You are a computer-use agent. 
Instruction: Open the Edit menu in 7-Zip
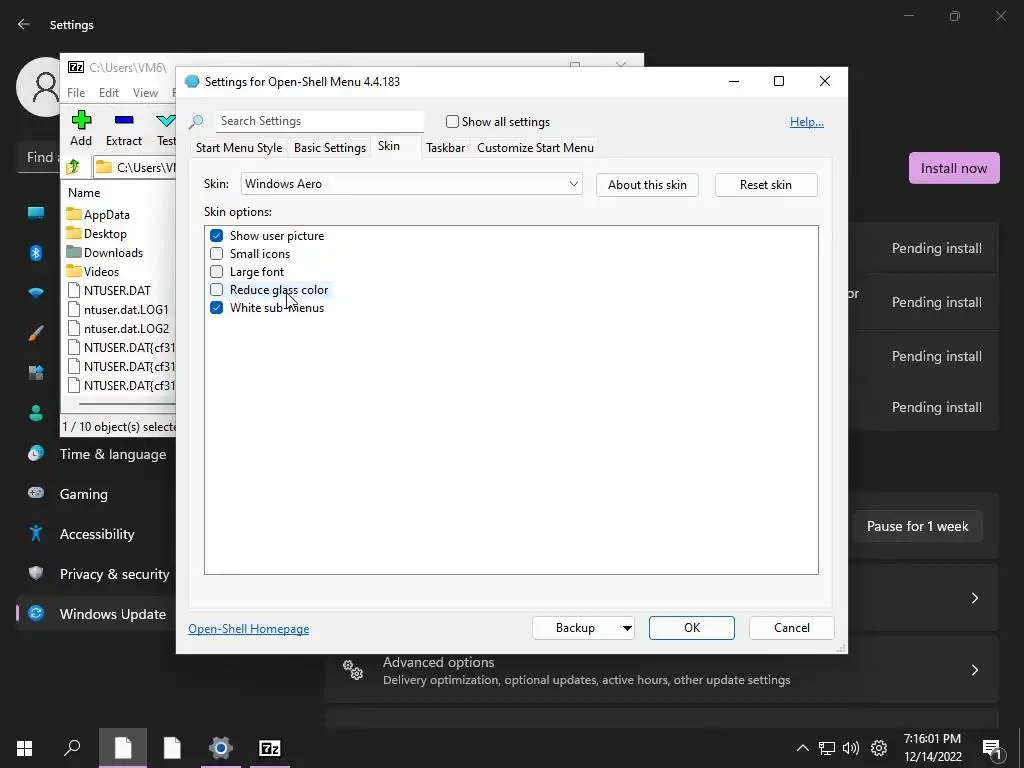pyautogui.click(x=108, y=93)
